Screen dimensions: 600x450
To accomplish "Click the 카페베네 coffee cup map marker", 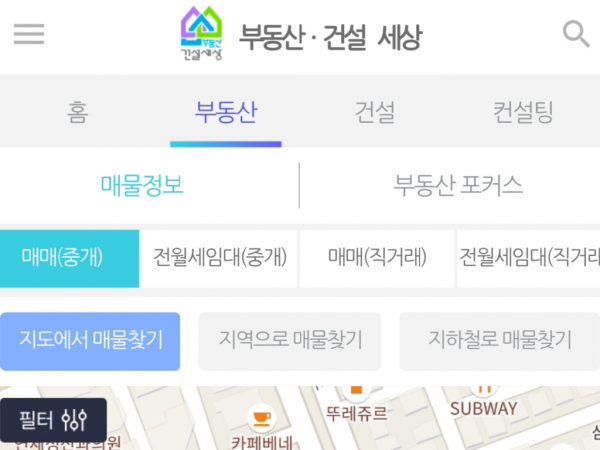I will pos(261,417).
